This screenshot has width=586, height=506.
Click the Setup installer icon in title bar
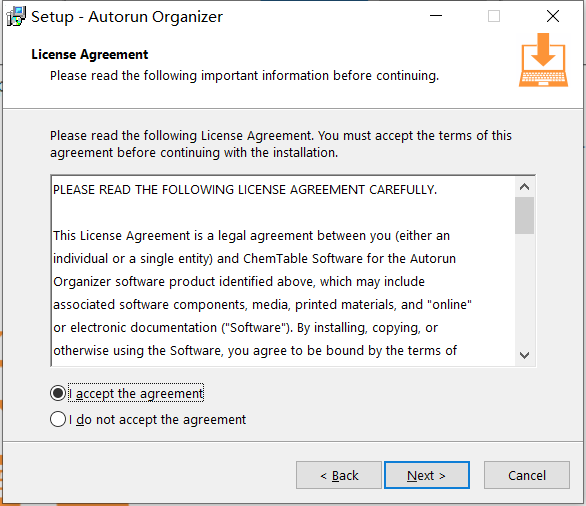pyautogui.click(x=16, y=16)
